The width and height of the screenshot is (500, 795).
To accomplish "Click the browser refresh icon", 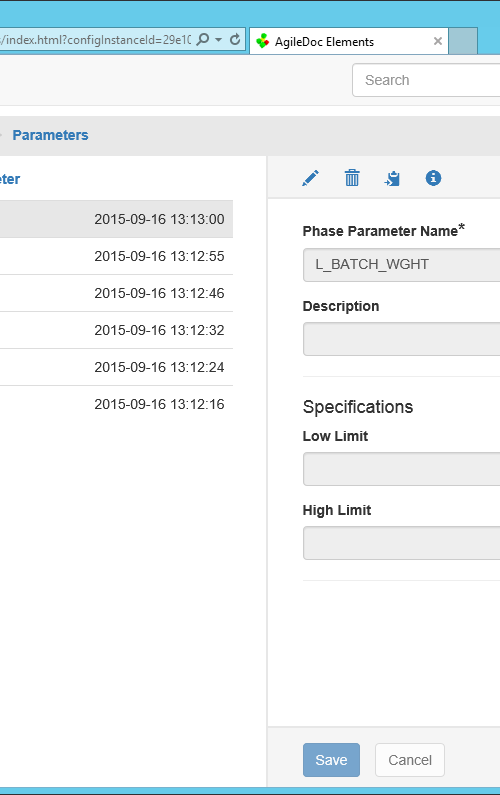I will click(x=235, y=40).
